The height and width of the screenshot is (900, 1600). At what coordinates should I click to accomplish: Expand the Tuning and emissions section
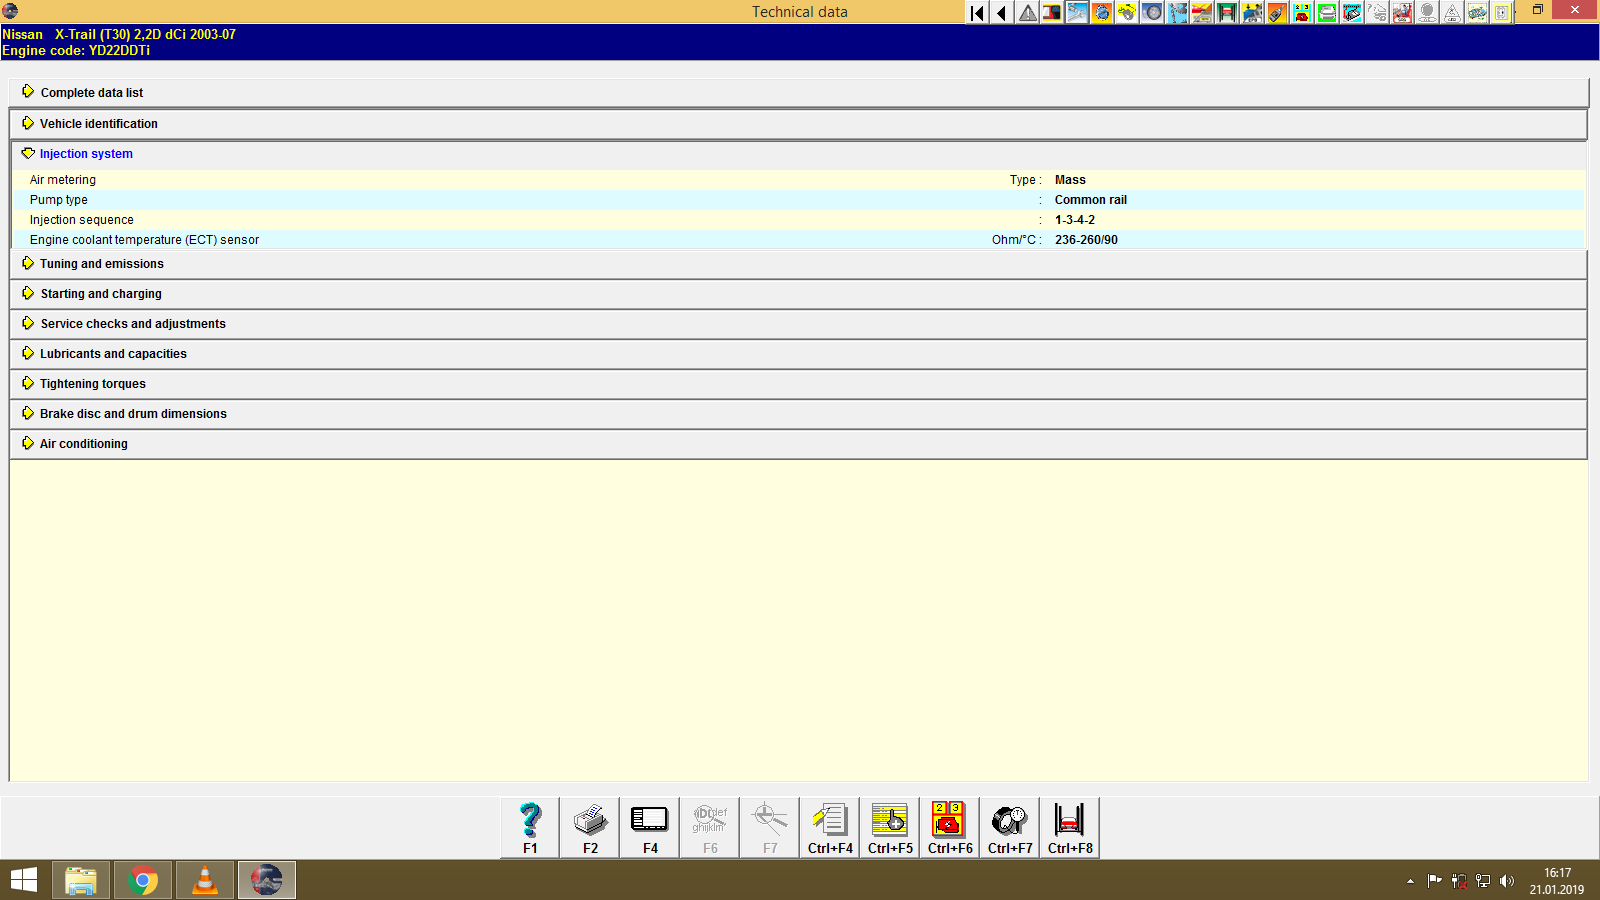click(x=100, y=263)
